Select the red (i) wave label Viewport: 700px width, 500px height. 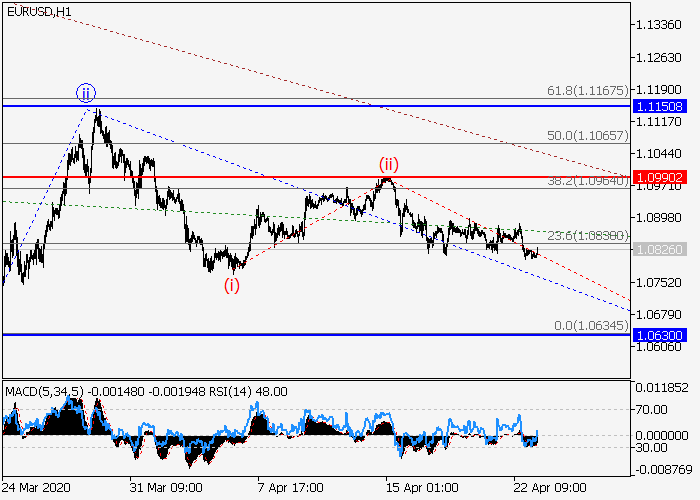pyautogui.click(x=231, y=285)
